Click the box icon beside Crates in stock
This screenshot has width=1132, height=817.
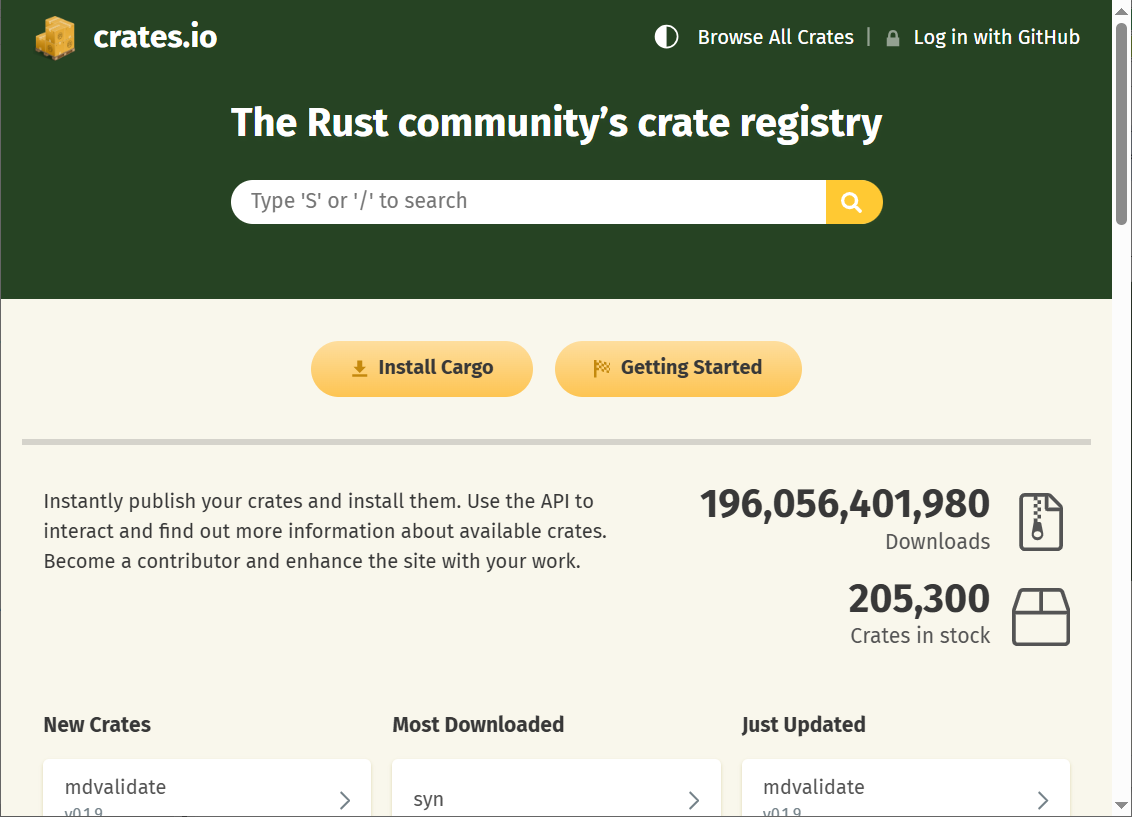[1040, 616]
